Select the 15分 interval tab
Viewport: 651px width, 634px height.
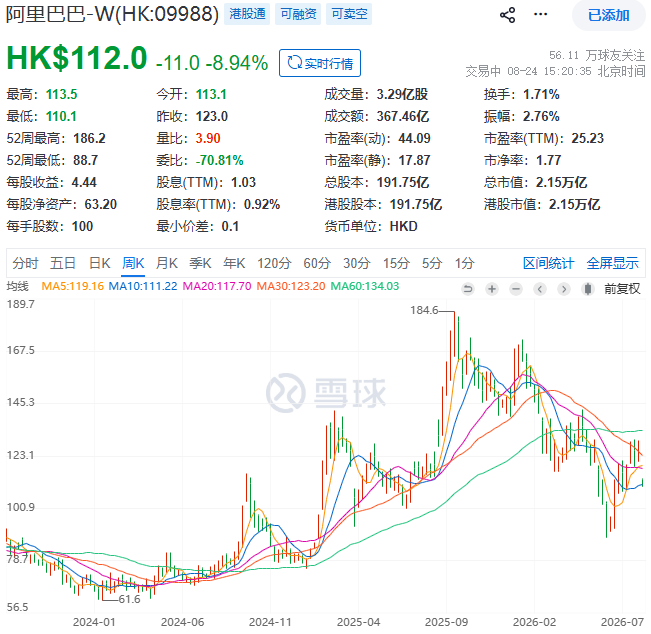tap(396, 263)
